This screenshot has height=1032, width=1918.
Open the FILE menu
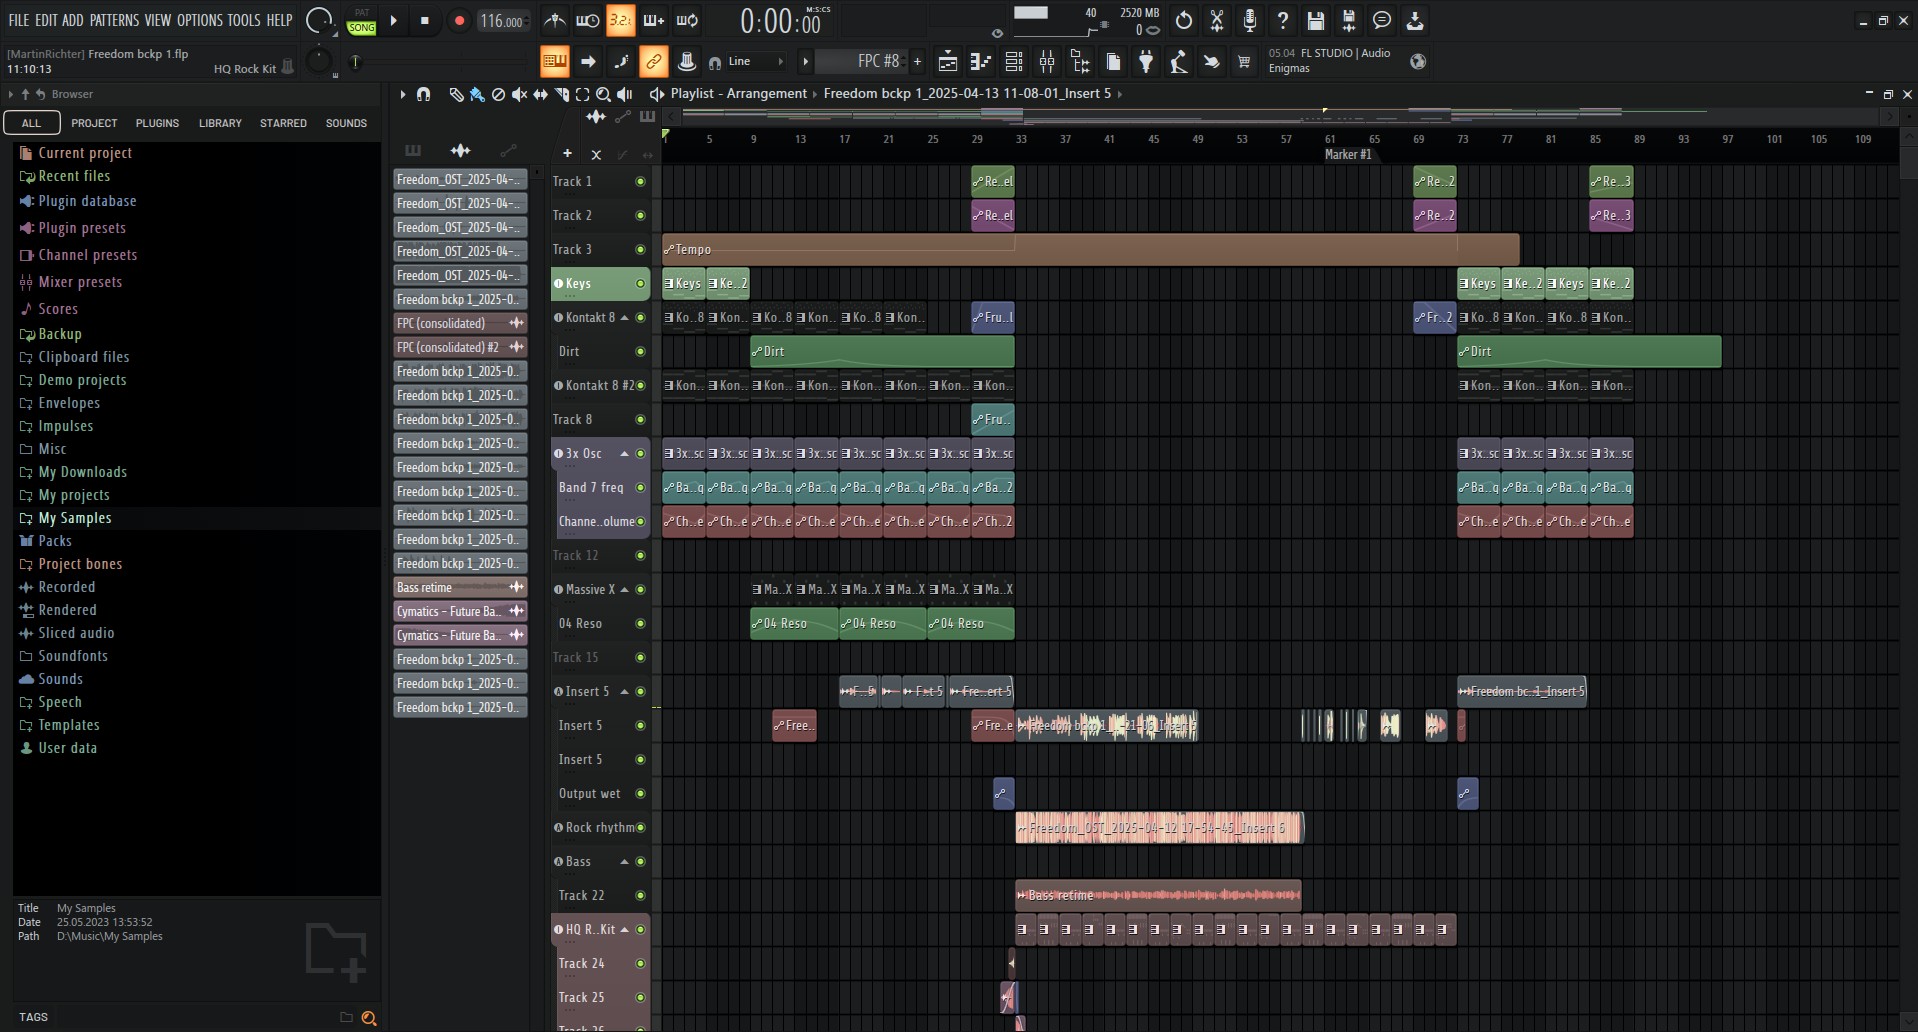click(x=19, y=20)
